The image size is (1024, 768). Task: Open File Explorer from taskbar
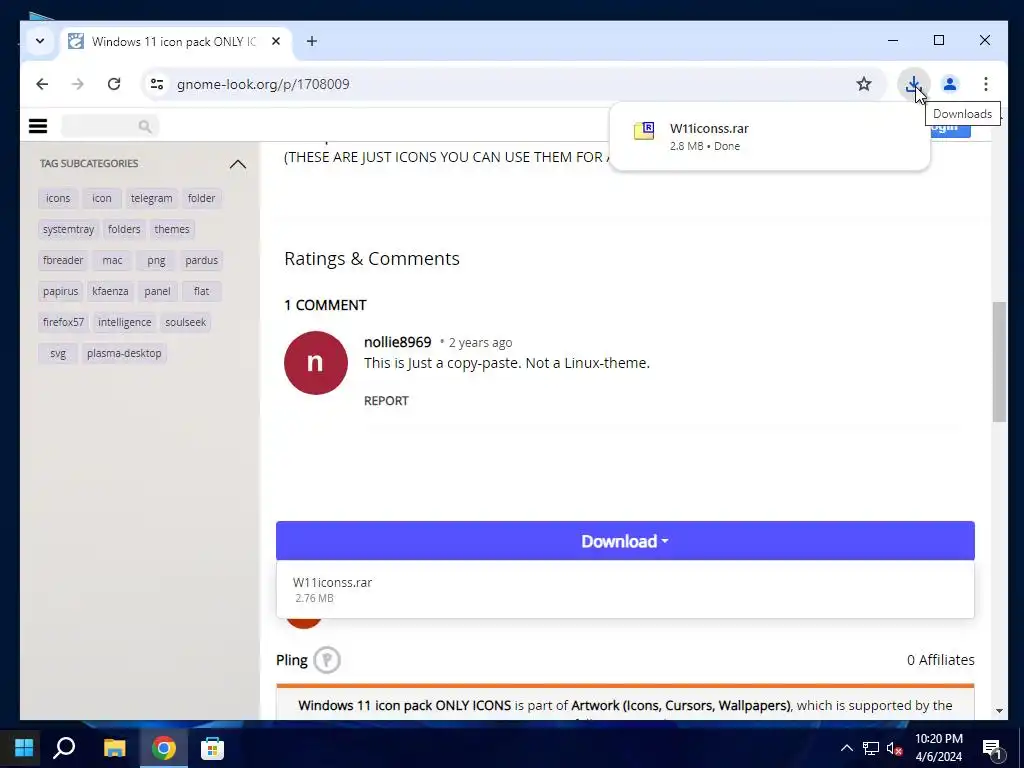tap(115, 748)
